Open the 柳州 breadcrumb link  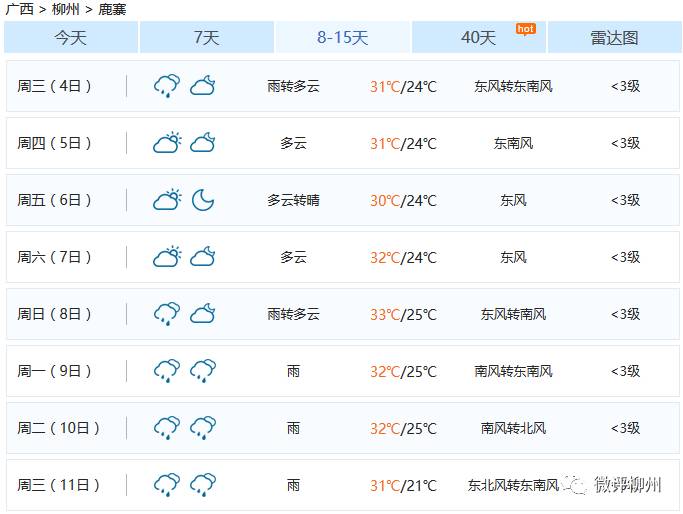66,9
